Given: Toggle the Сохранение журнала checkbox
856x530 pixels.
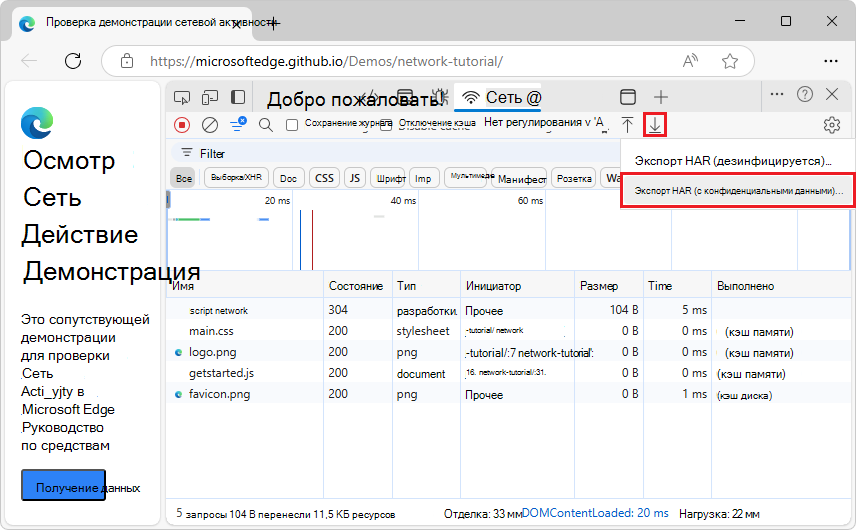Looking at the screenshot, I should click(x=292, y=125).
